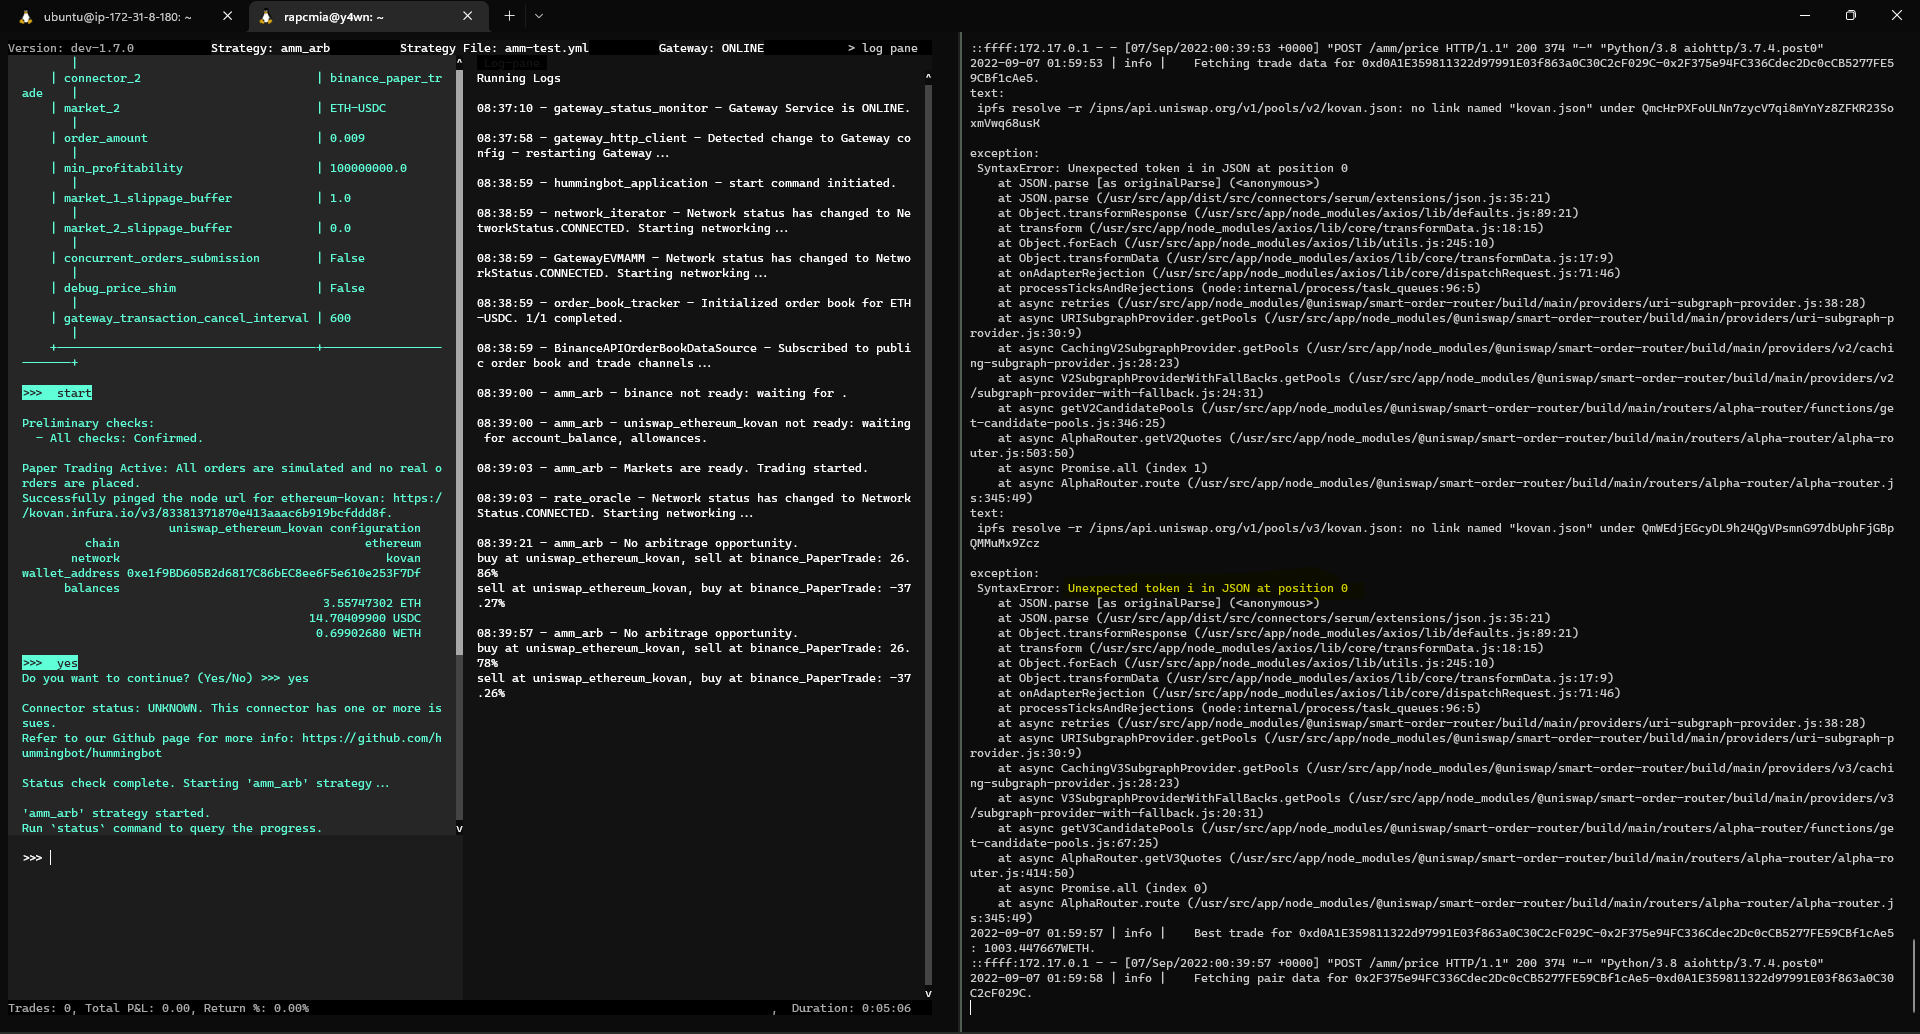Image resolution: width=1920 pixels, height=1034 pixels.
Task: Click the highlighted 'yes' confirmation marker
Action: pyautogui.click(x=49, y=662)
